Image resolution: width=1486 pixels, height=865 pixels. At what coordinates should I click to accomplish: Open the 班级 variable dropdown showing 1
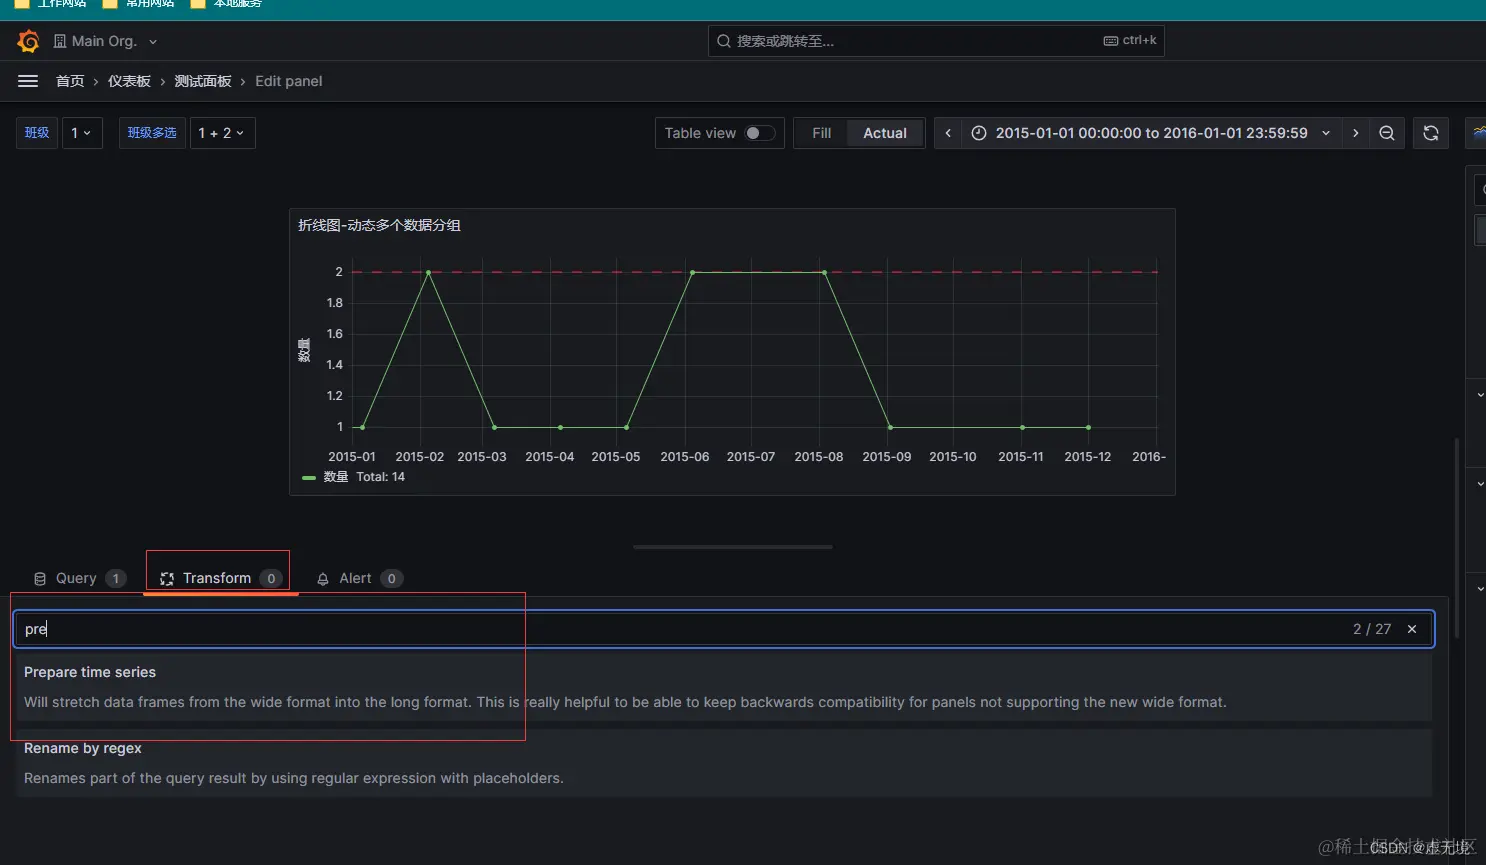tap(82, 133)
